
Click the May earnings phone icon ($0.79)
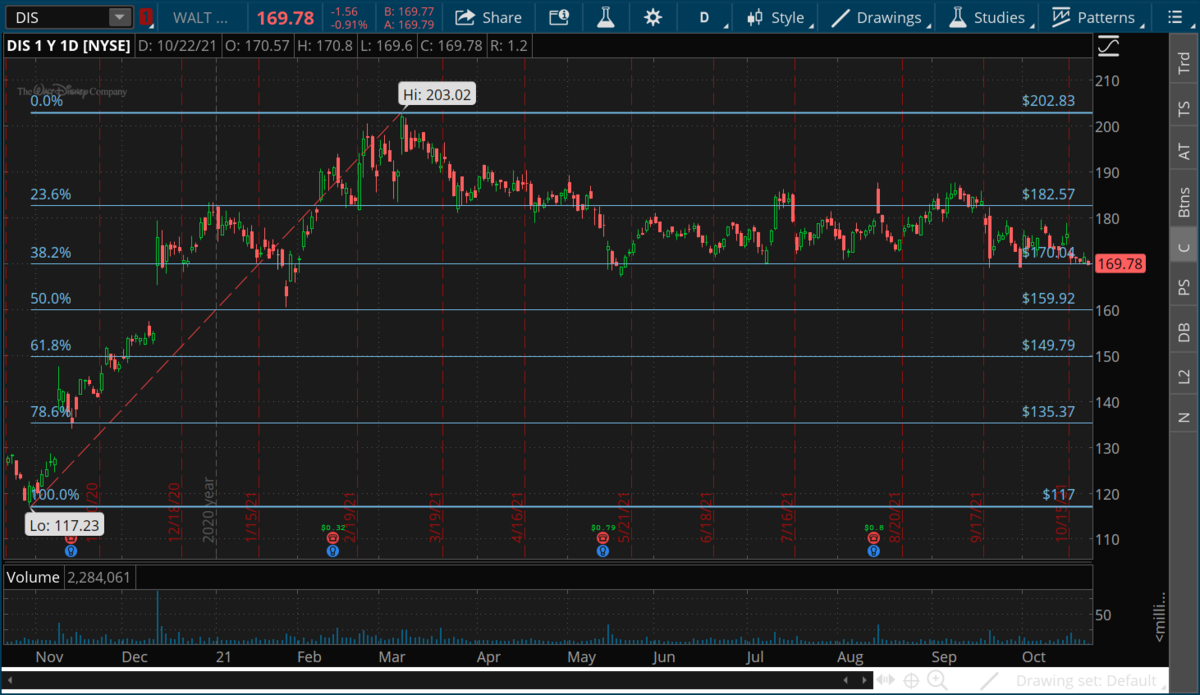coord(602,538)
